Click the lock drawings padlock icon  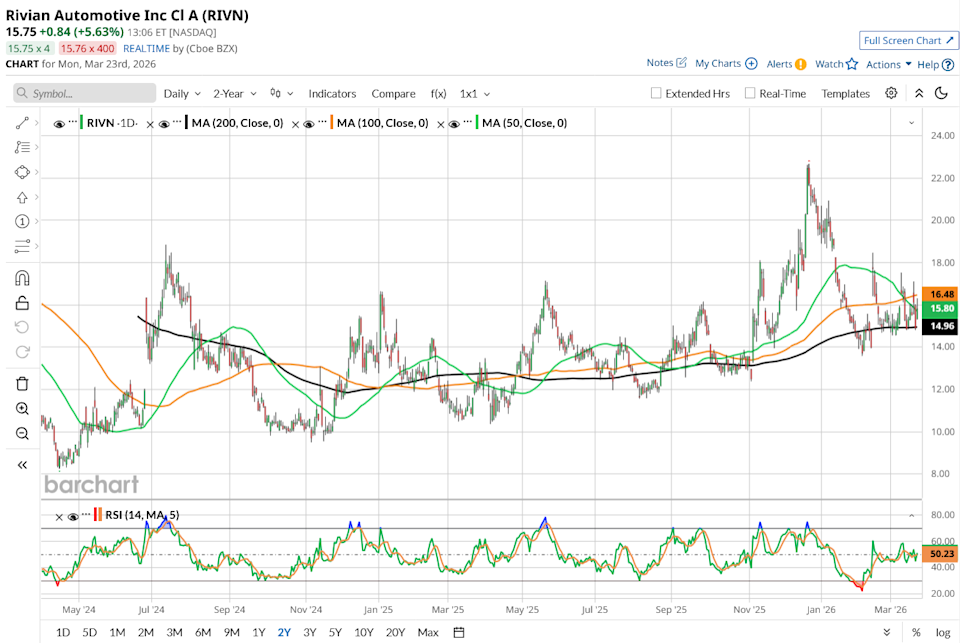[x=22, y=303]
